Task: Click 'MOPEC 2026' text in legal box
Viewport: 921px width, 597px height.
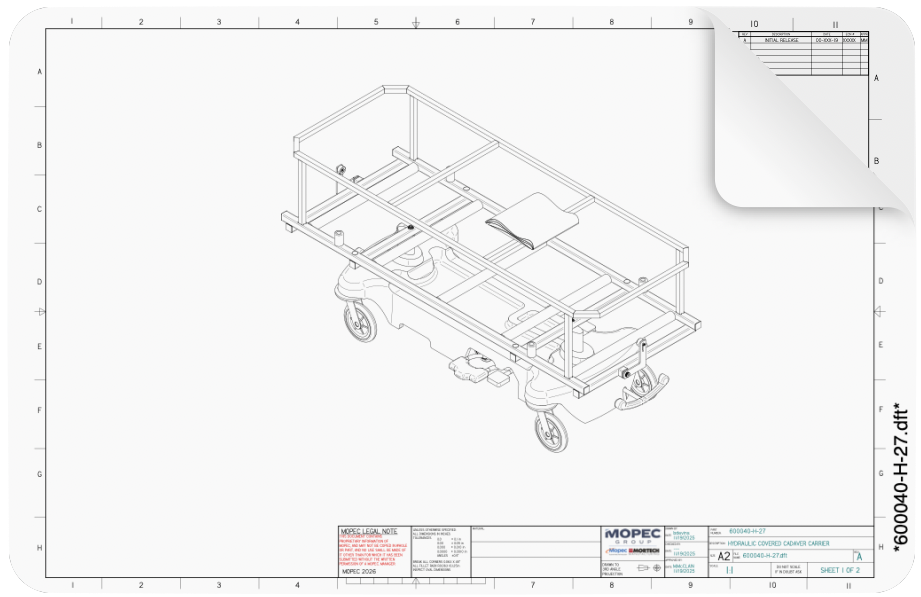Action: pos(359,571)
